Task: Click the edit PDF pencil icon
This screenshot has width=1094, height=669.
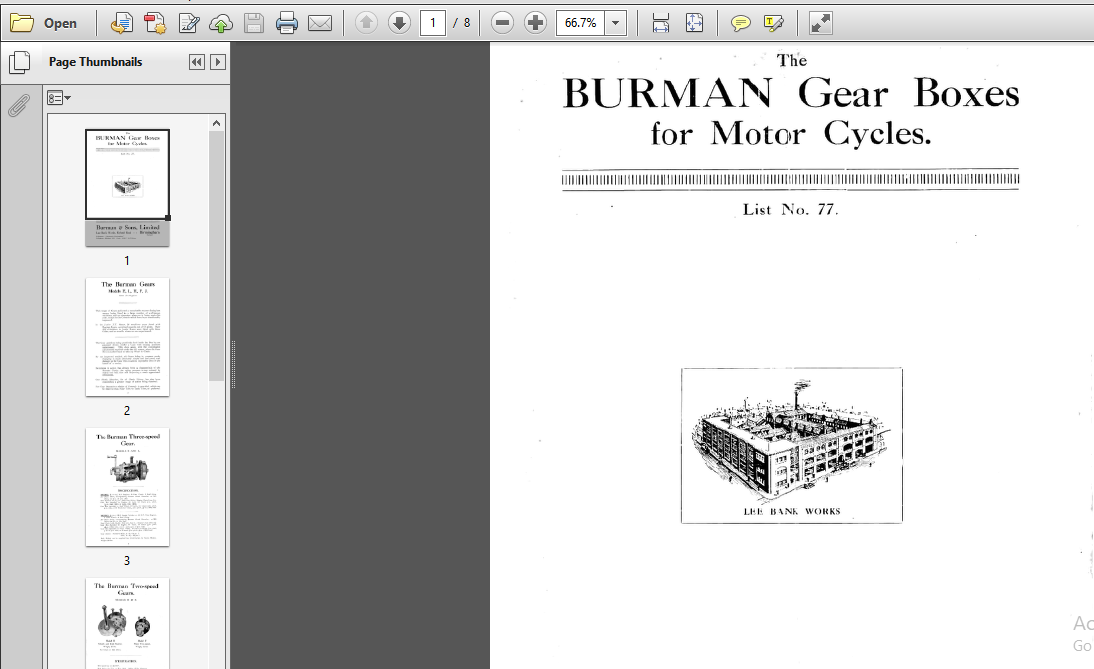Action: click(188, 23)
